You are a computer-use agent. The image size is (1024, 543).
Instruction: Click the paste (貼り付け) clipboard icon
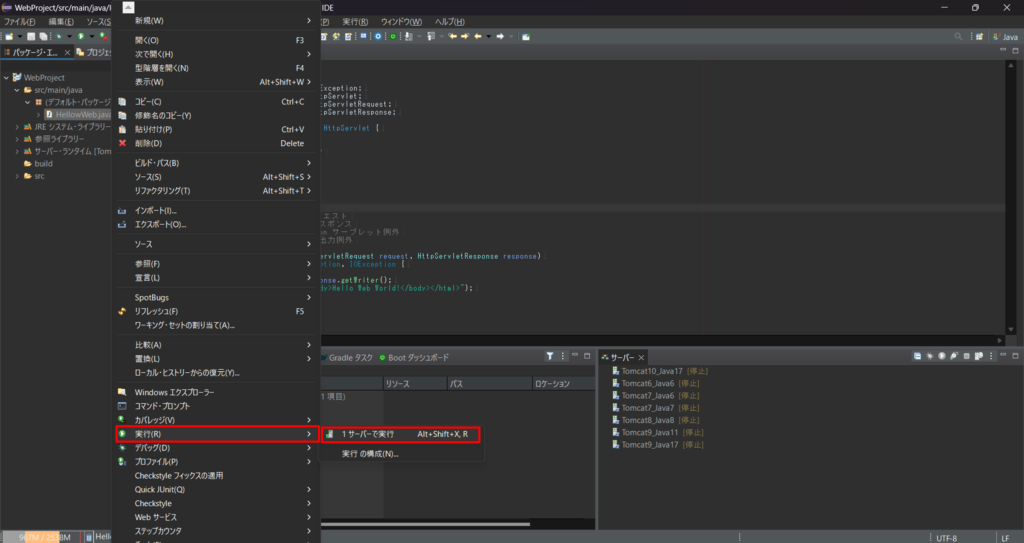click(x=123, y=129)
